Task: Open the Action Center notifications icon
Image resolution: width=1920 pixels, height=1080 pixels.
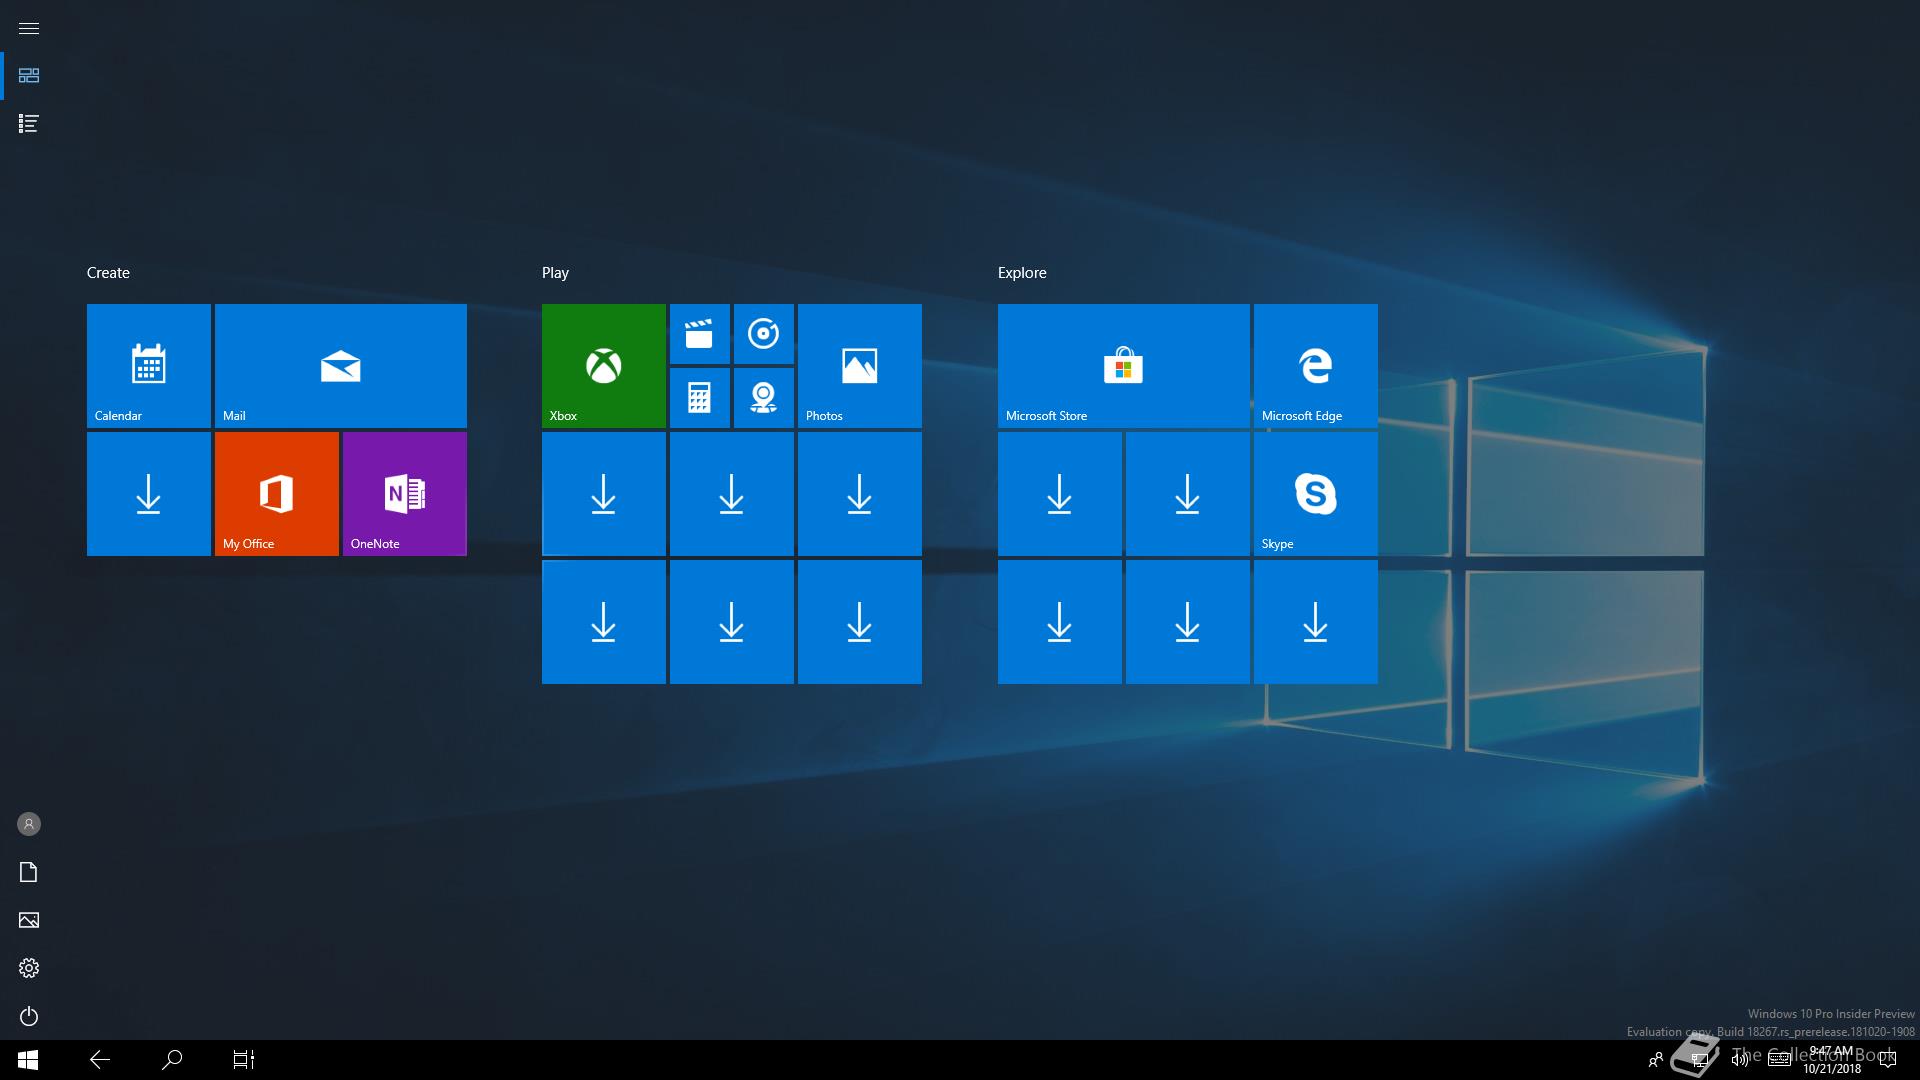Action: [x=1888, y=1060]
